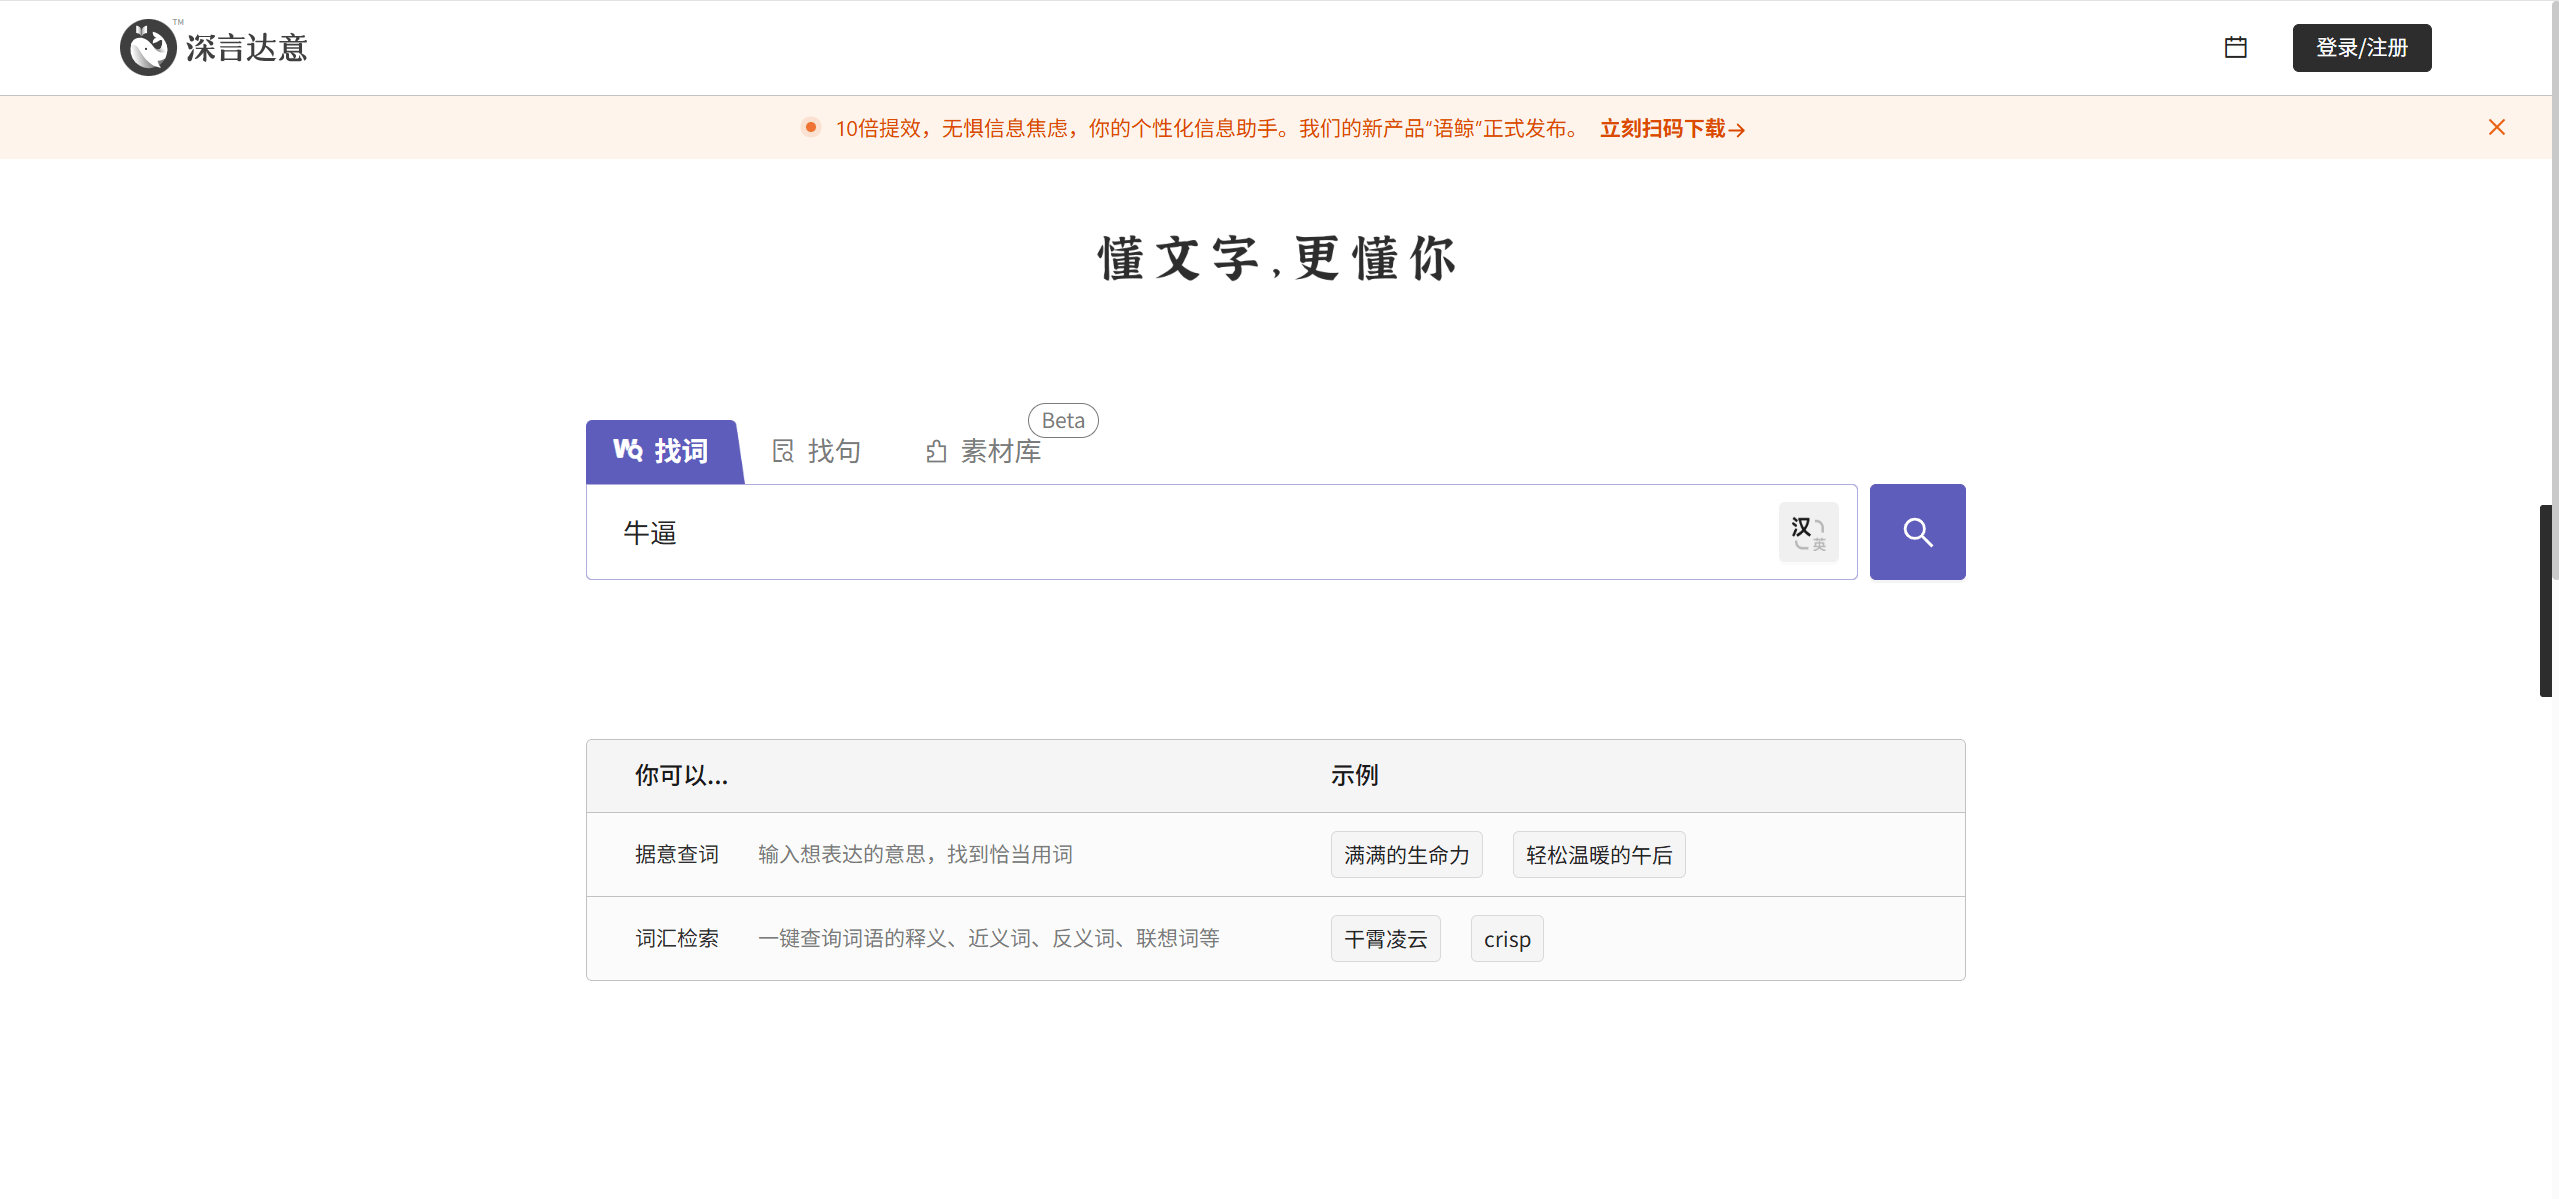Image resolution: width=2559 pixels, height=1199 pixels.
Task: Click the 深言达意 dog logo
Action: point(148,46)
